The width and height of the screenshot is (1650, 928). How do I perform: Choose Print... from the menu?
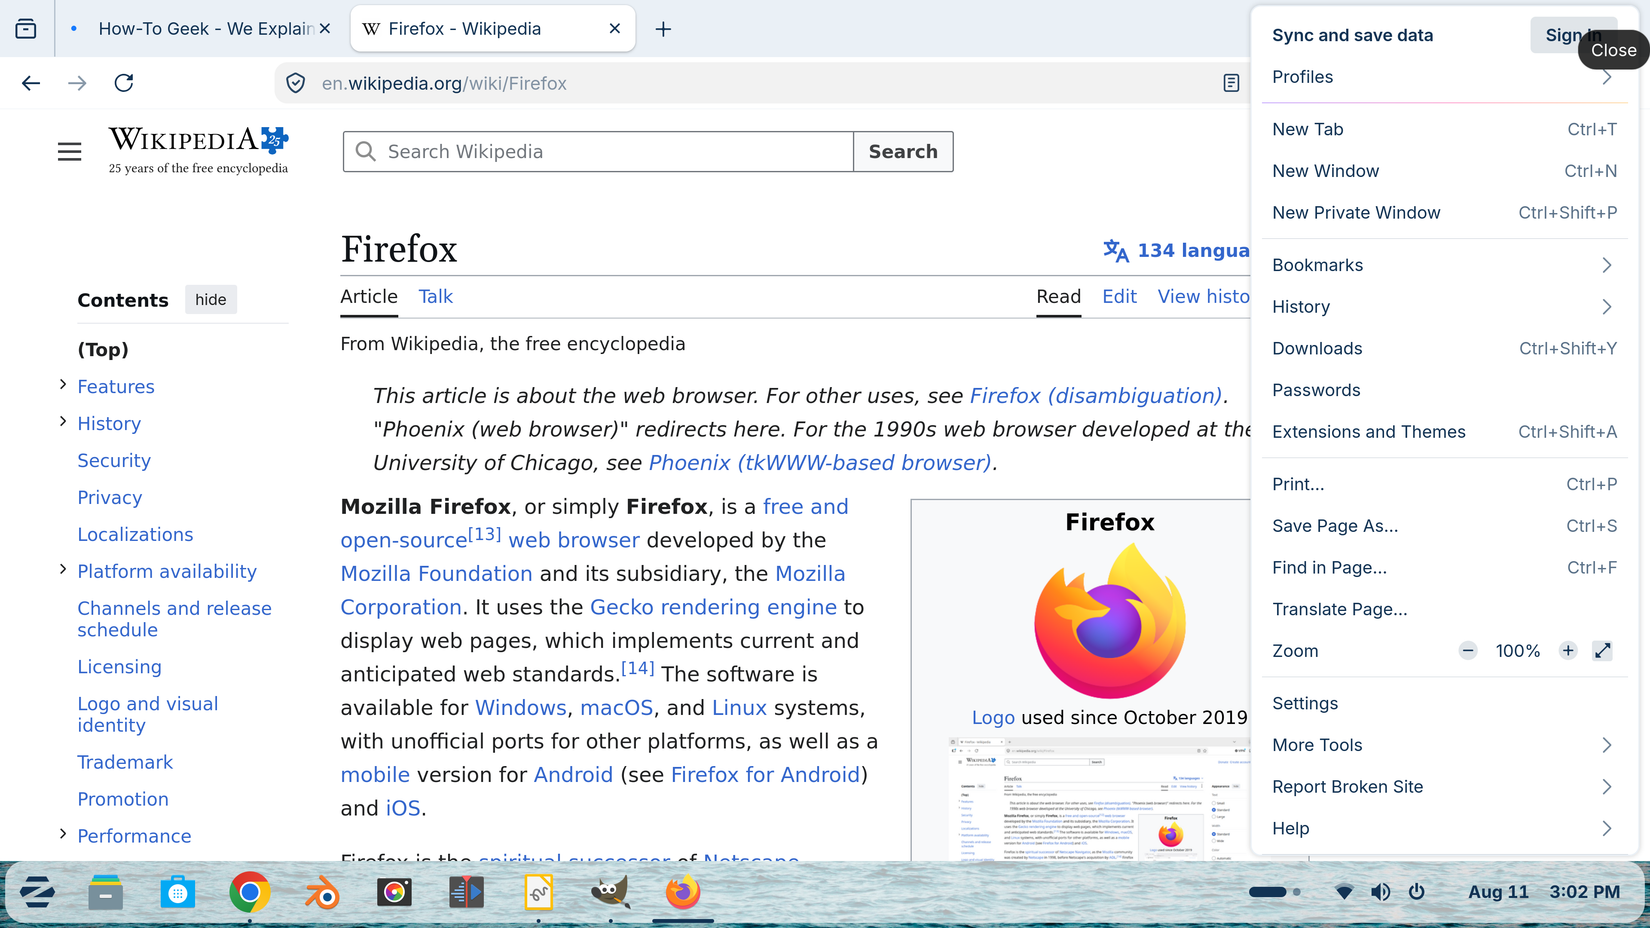pos(1444,484)
